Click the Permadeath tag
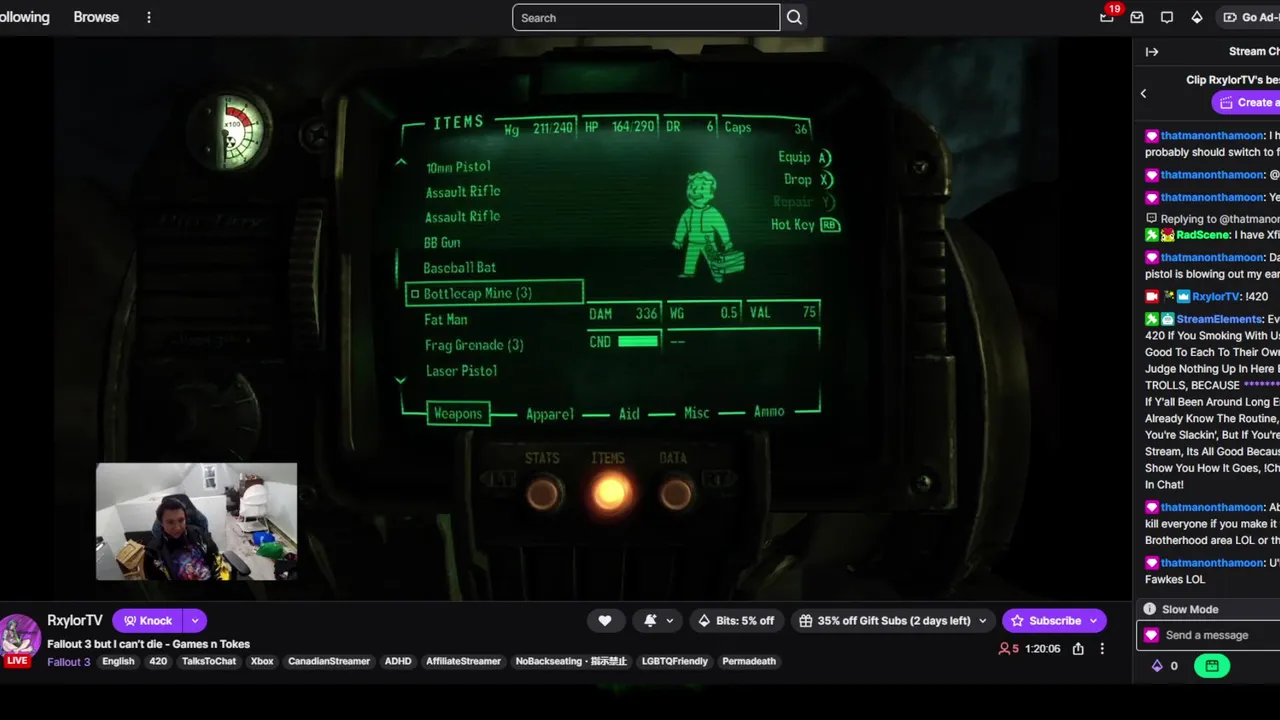This screenshot has height=720, width=1280. (x=749, y=661)
